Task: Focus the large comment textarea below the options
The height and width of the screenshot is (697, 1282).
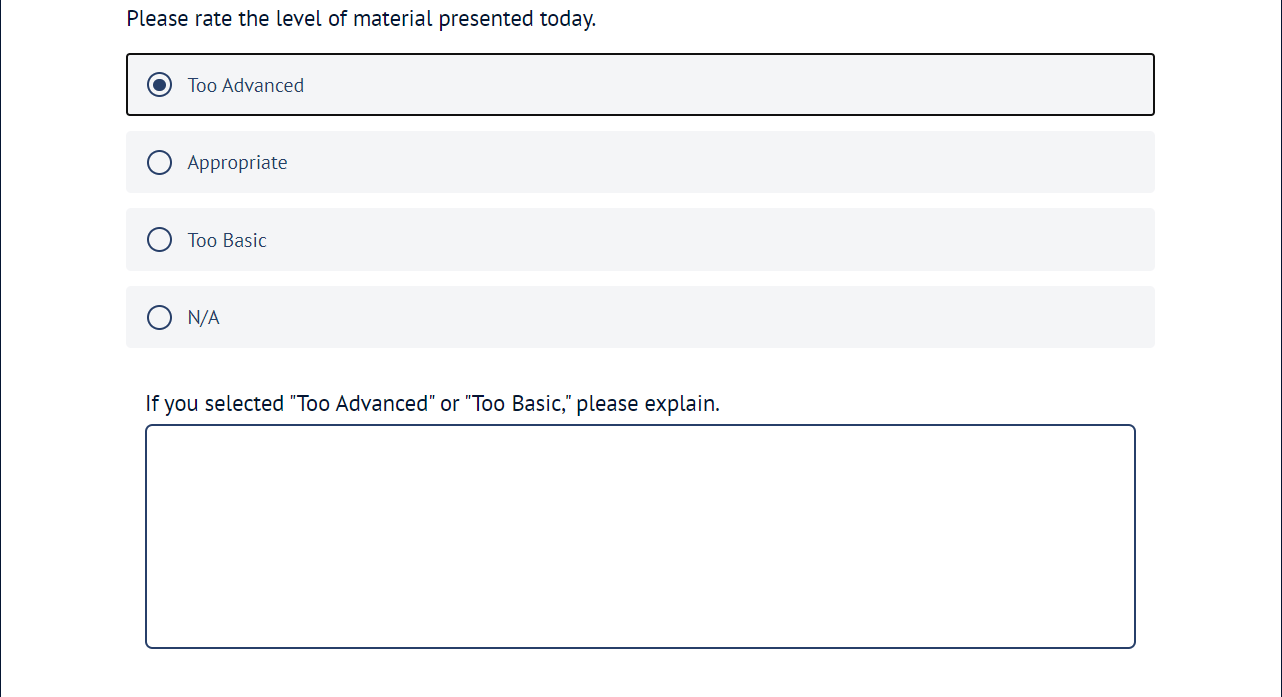Action: 640,536
